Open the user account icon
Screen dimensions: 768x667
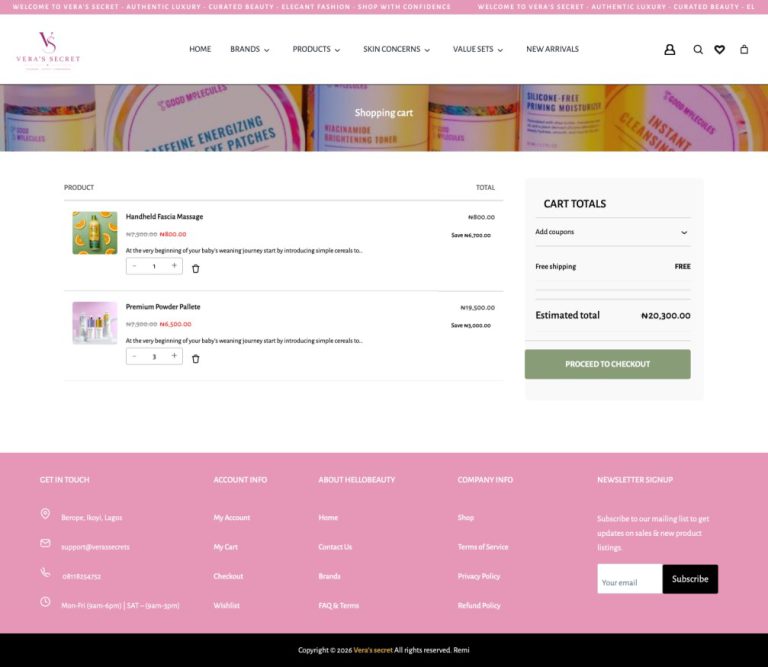click(x=670, y=49)
